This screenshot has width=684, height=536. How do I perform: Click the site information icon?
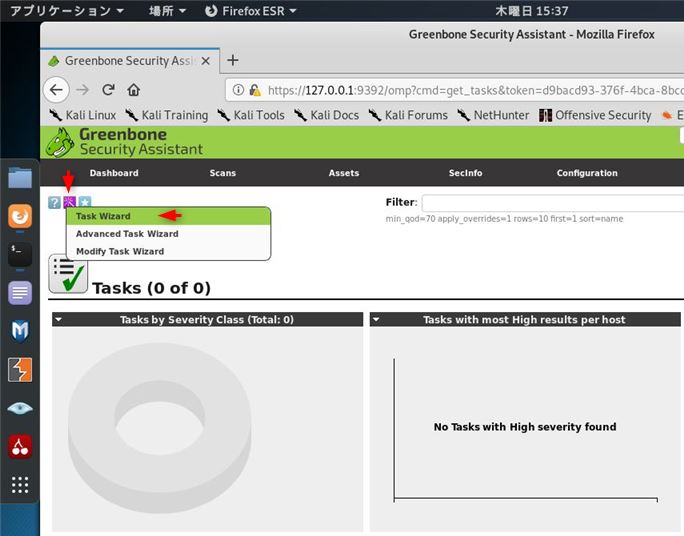[x=238, y=90]
